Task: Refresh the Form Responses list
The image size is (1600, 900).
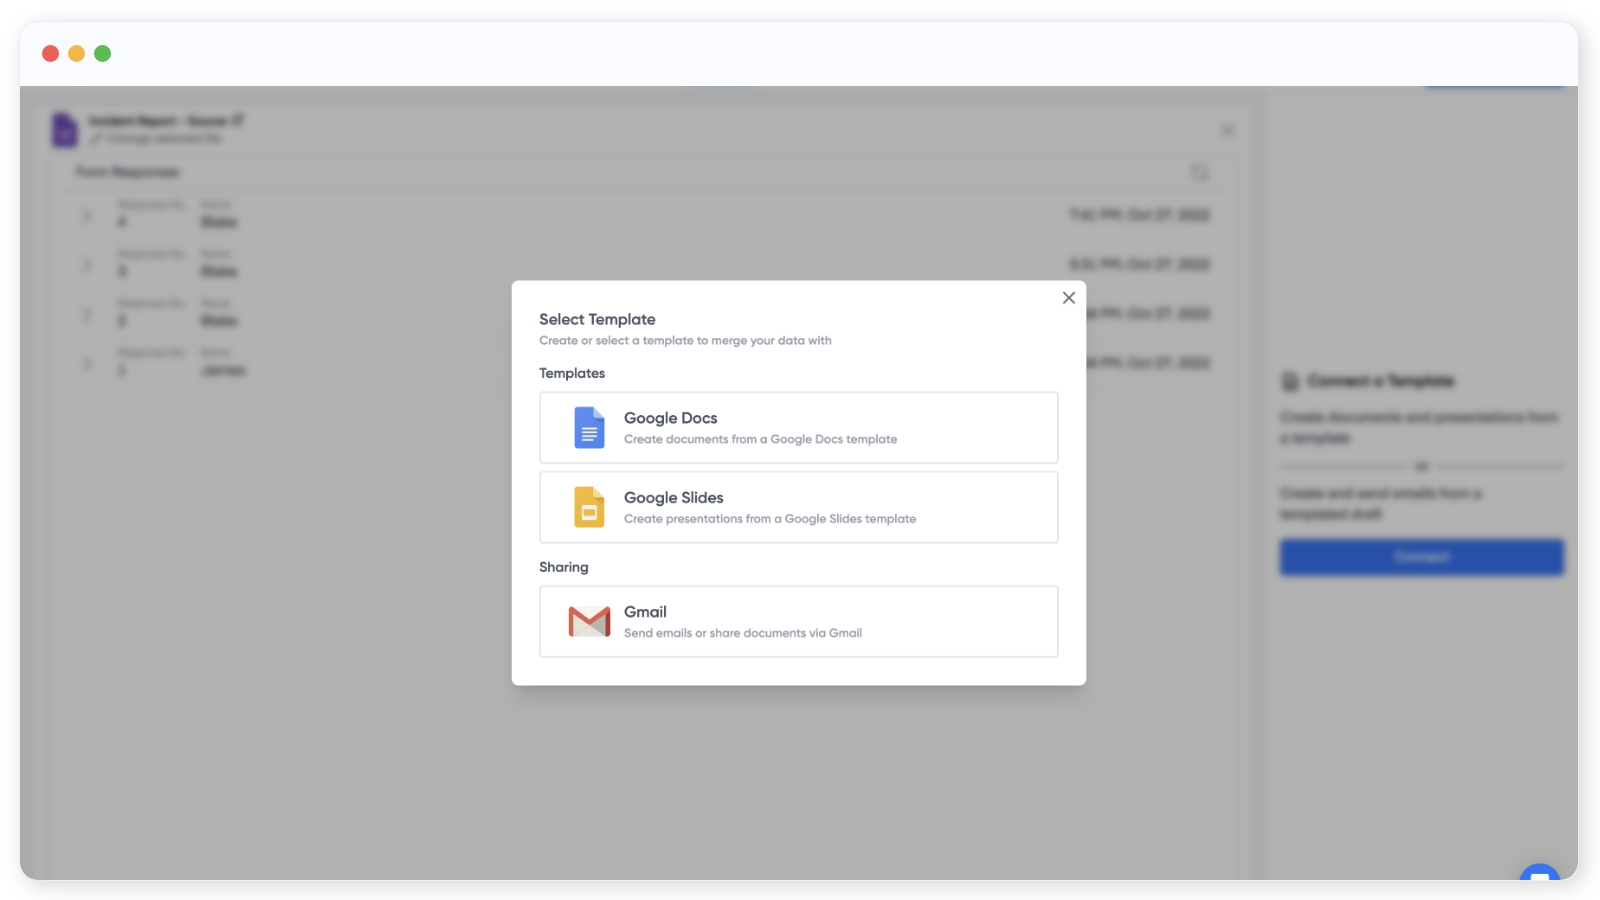Action: (x=1199, y=173)
